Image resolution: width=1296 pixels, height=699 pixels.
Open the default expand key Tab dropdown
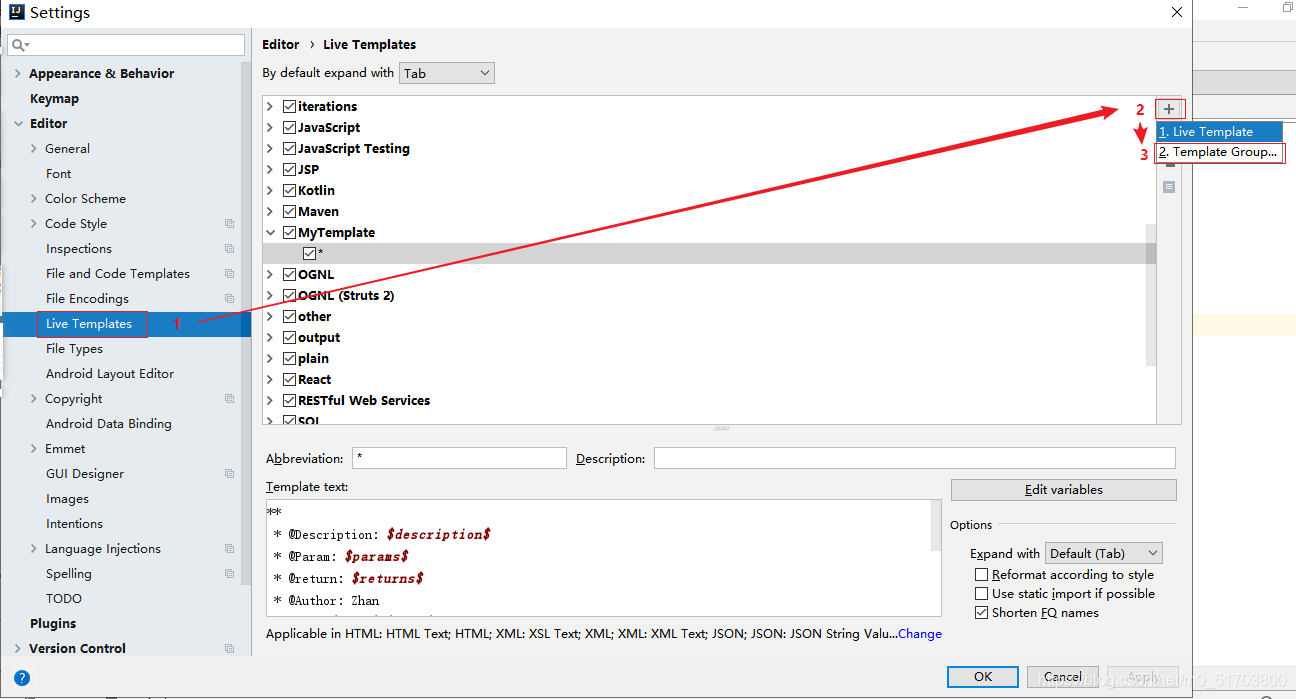click(447, 73)
